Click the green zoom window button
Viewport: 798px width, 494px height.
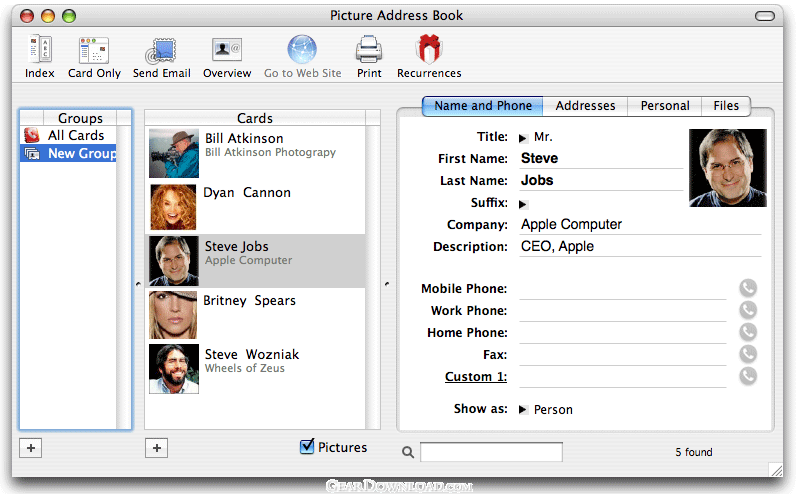[69, 16]
